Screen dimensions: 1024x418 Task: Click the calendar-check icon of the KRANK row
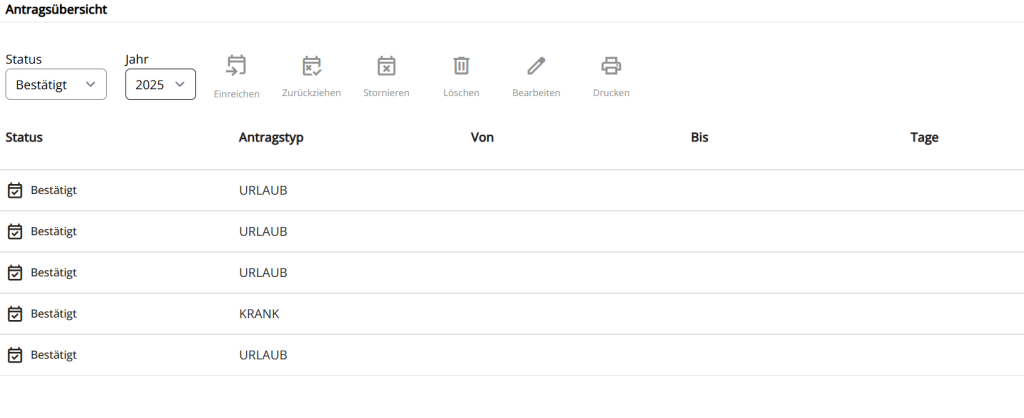15,314
